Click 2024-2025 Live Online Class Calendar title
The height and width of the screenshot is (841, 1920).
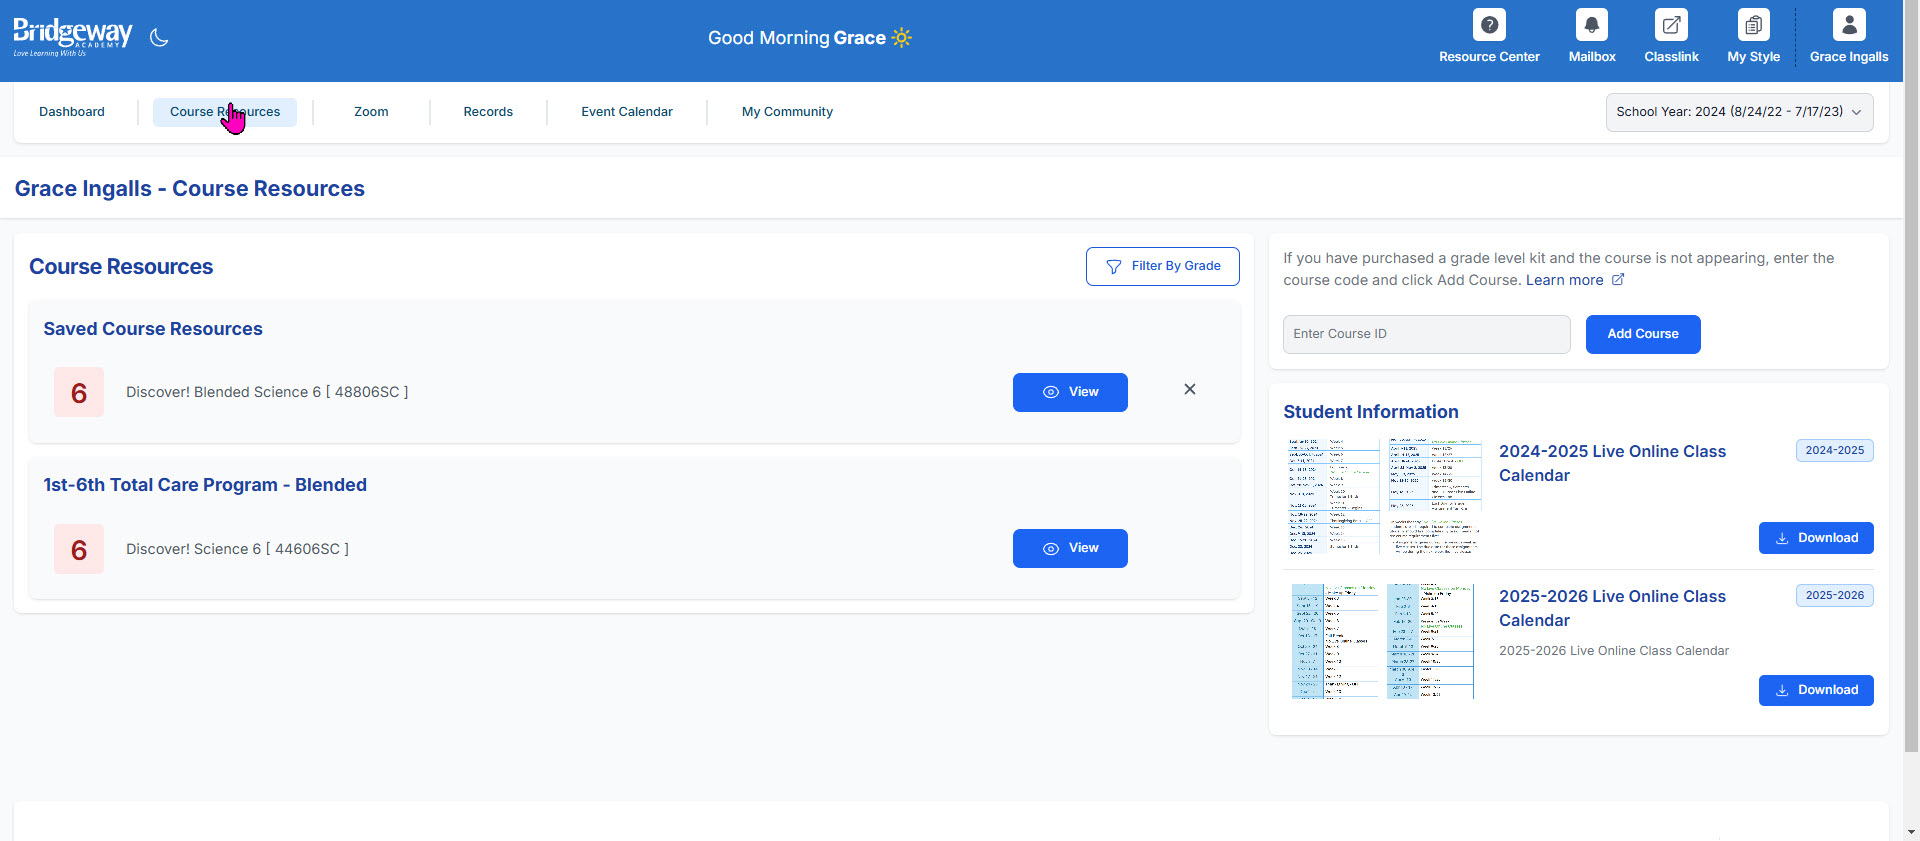[1612, 464]
